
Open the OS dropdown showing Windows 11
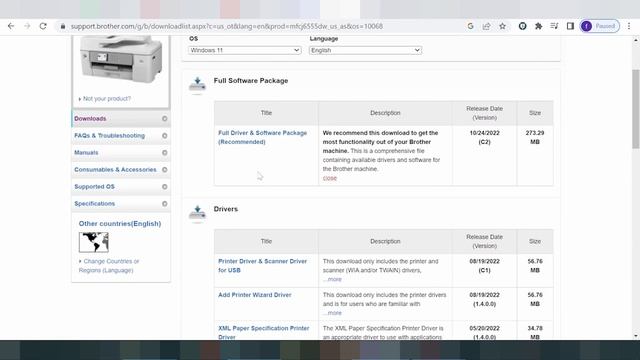[244, 50]
